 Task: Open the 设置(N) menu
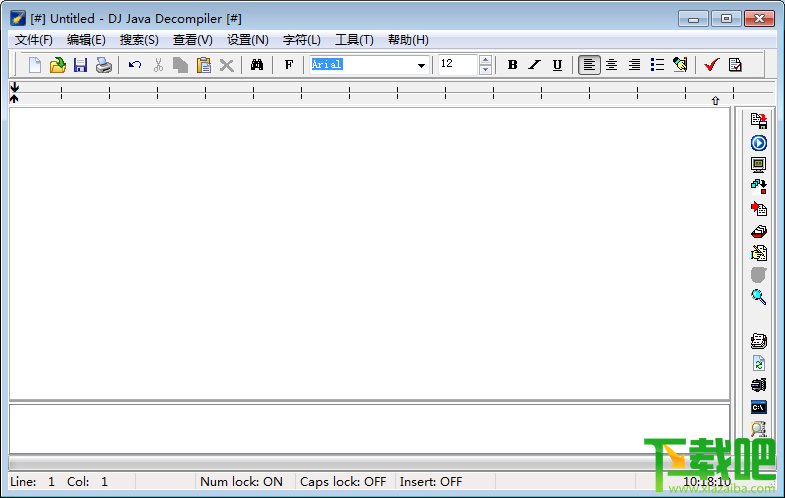[x=248, y=40]
